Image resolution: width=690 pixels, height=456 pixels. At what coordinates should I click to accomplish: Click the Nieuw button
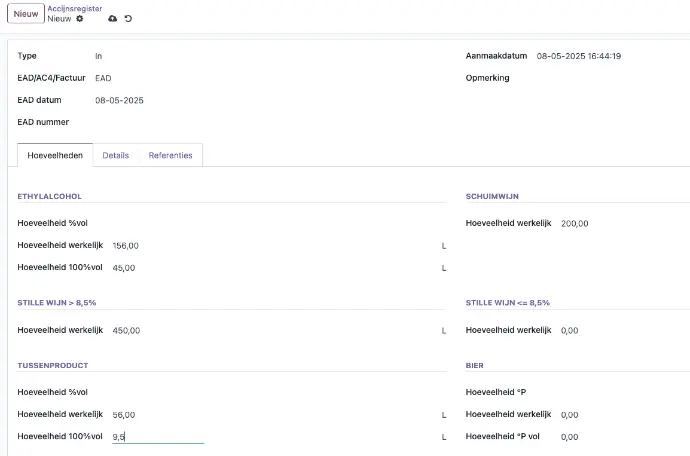click(26, 14)
